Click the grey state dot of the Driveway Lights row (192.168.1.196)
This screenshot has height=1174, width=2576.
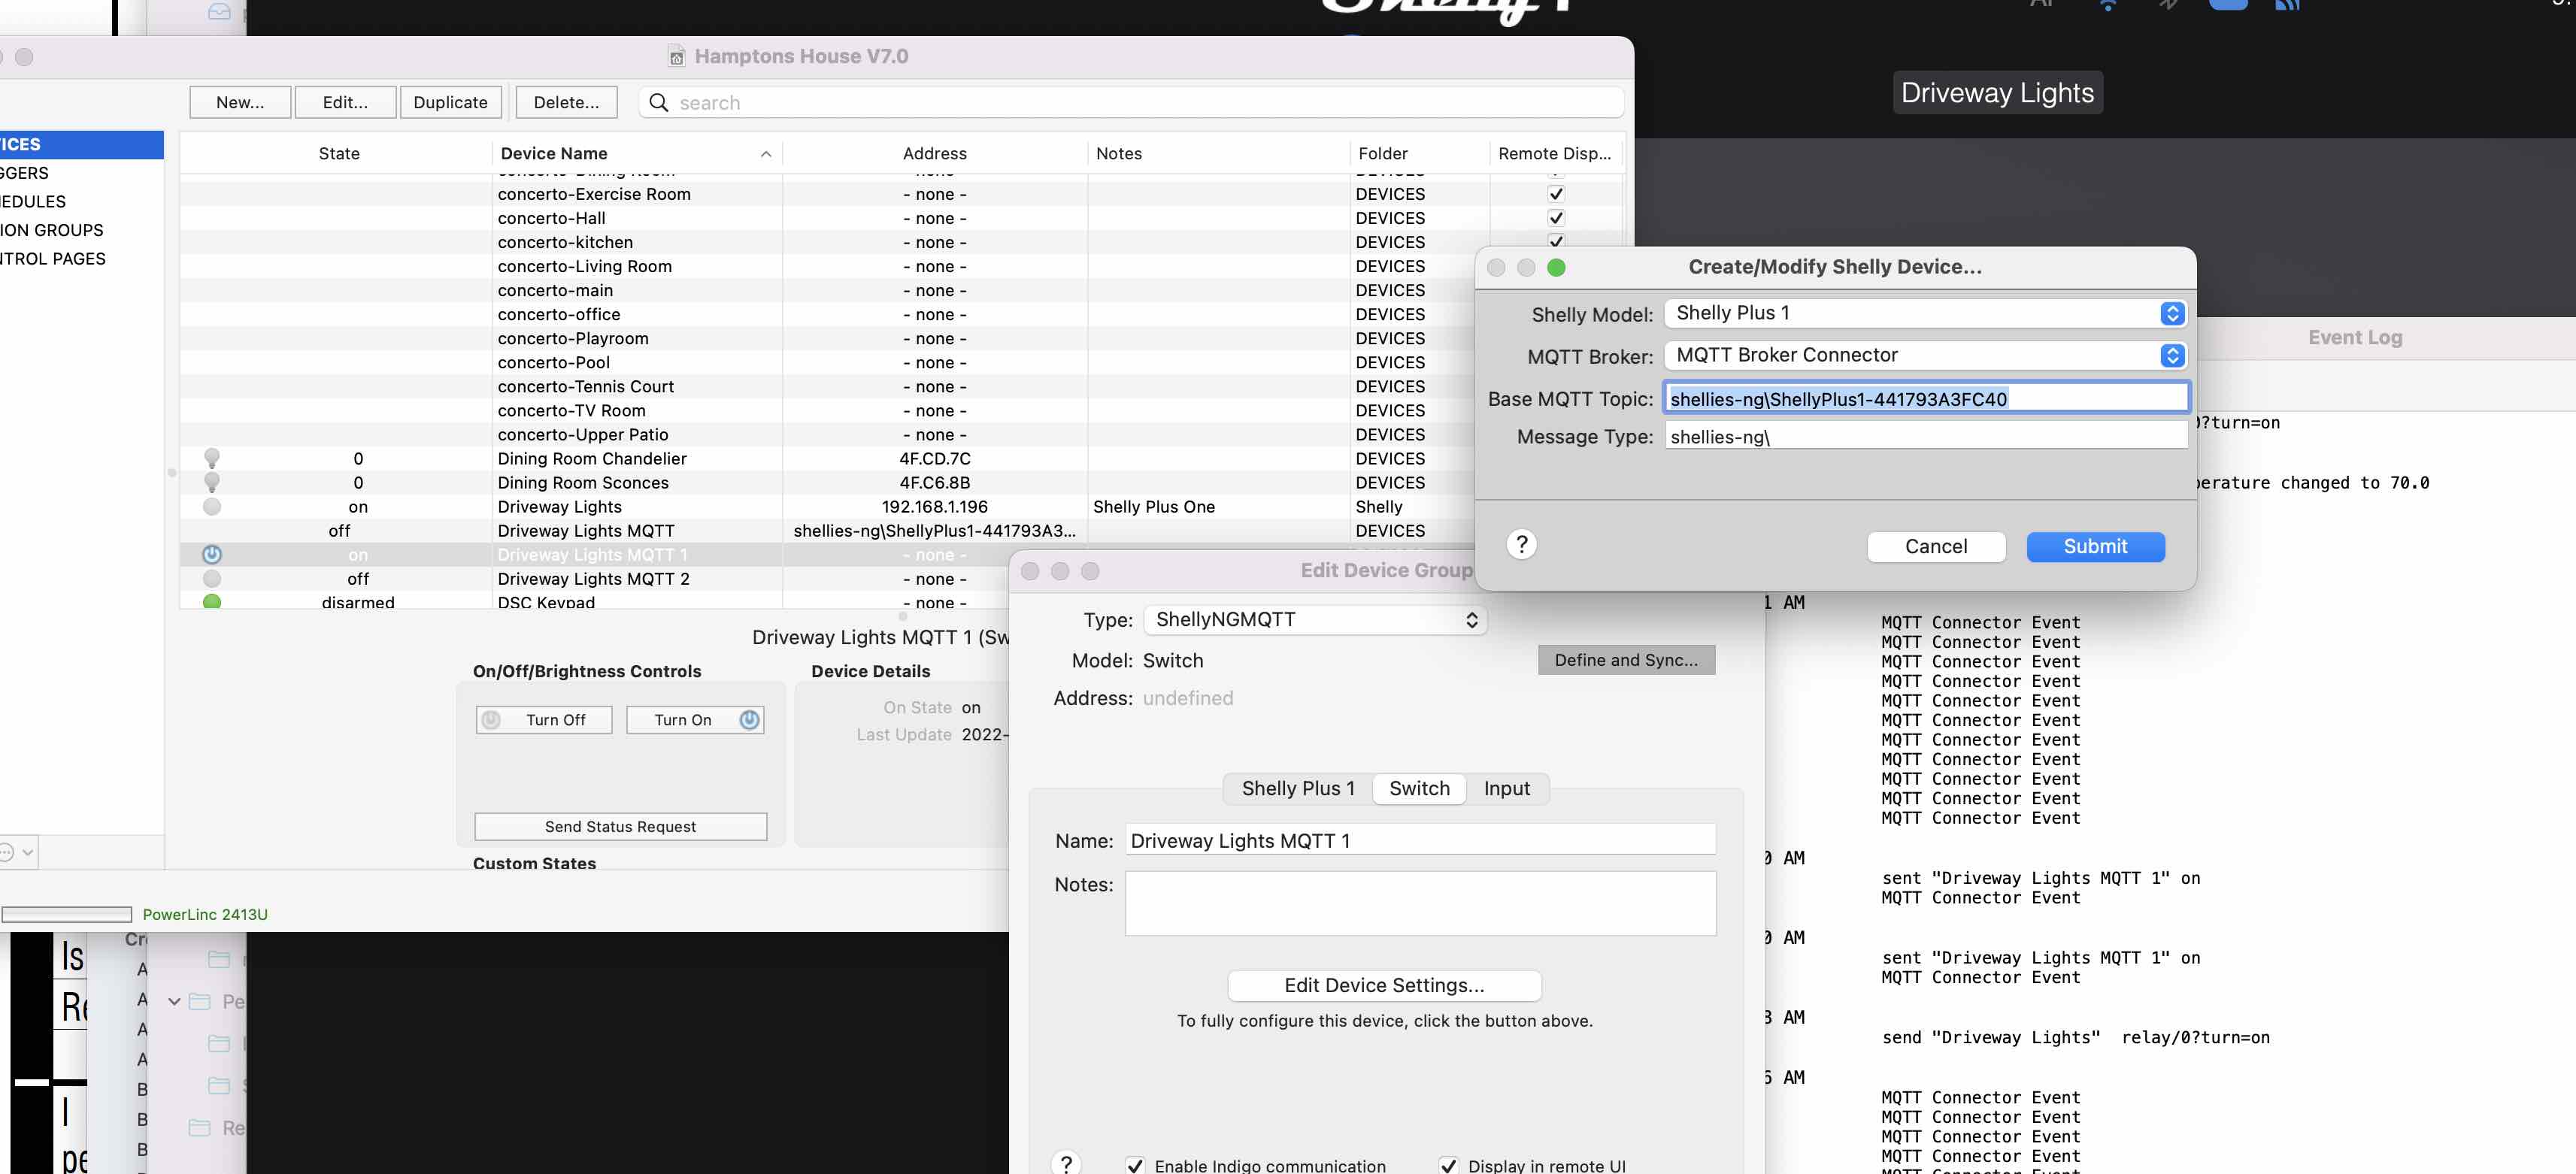pyautogui.click(x=212, y=507)
